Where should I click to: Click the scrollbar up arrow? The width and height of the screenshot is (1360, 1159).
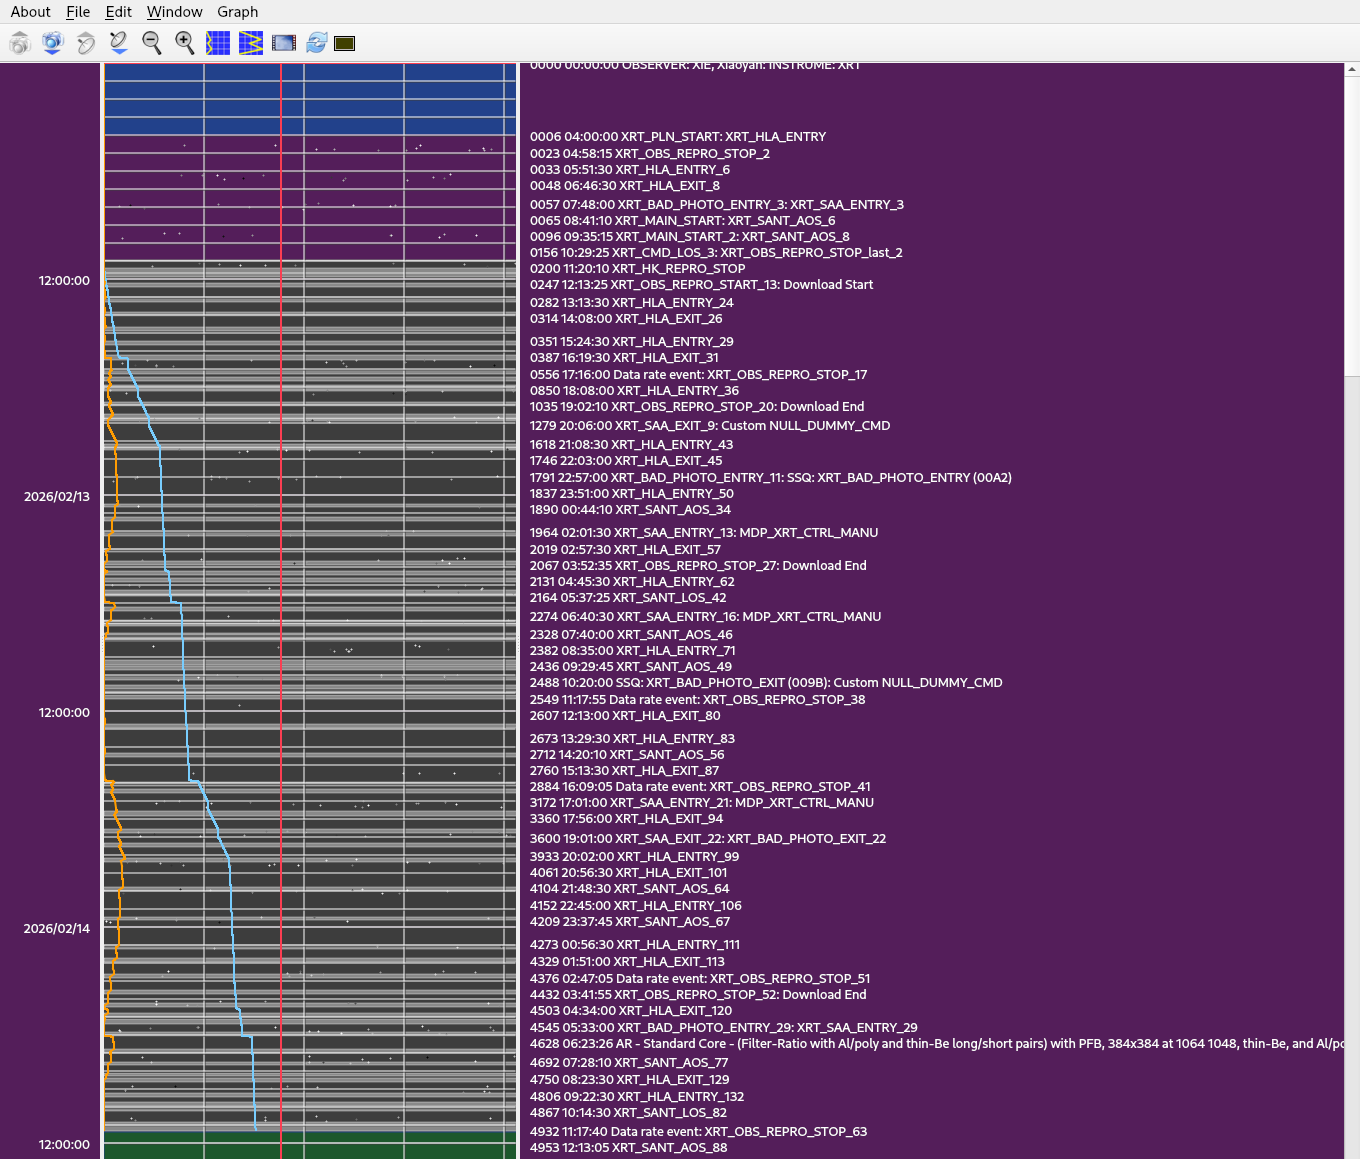point(1352,70)
